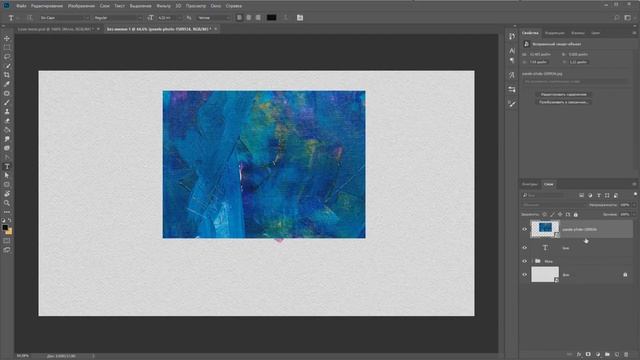
Task: Open the font style Regular dropdown
Action: click(118, 18)
